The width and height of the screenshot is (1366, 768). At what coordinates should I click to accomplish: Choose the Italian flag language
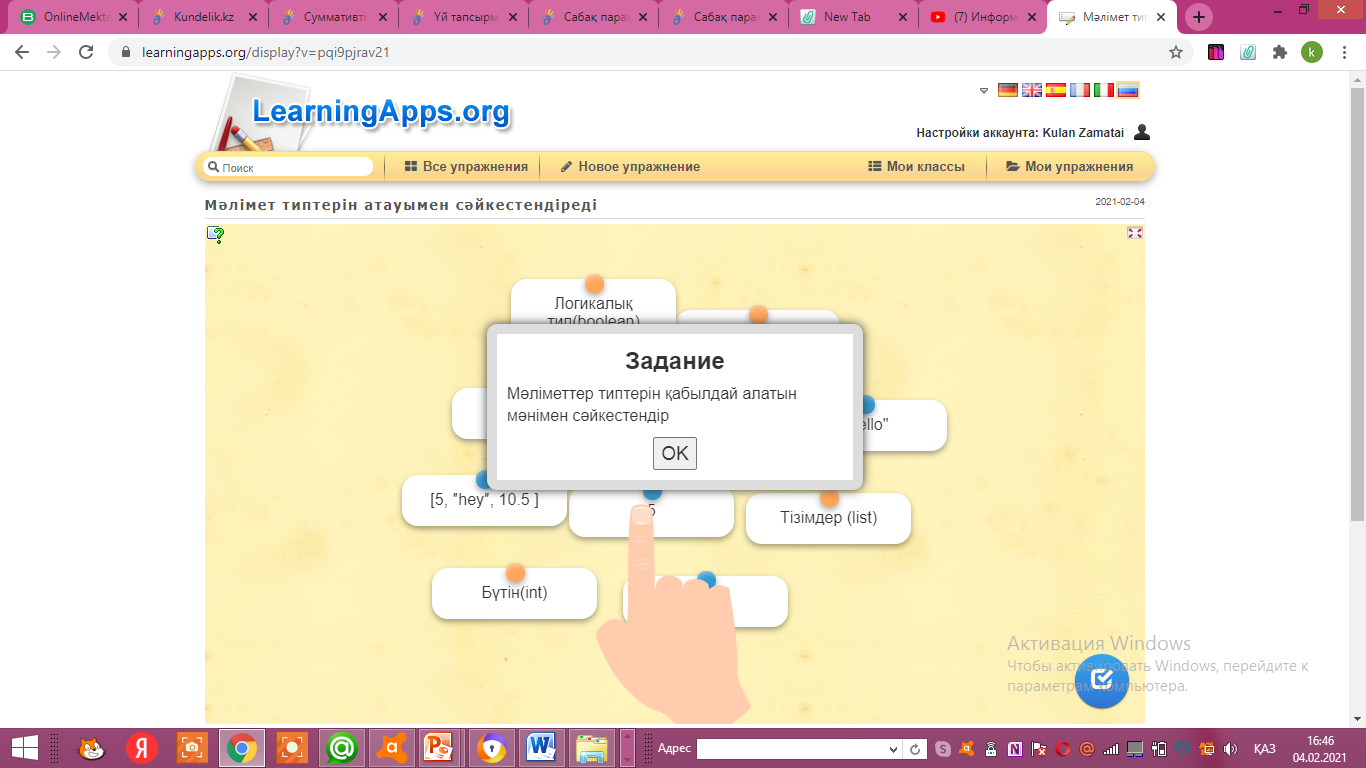point(1104,90)
